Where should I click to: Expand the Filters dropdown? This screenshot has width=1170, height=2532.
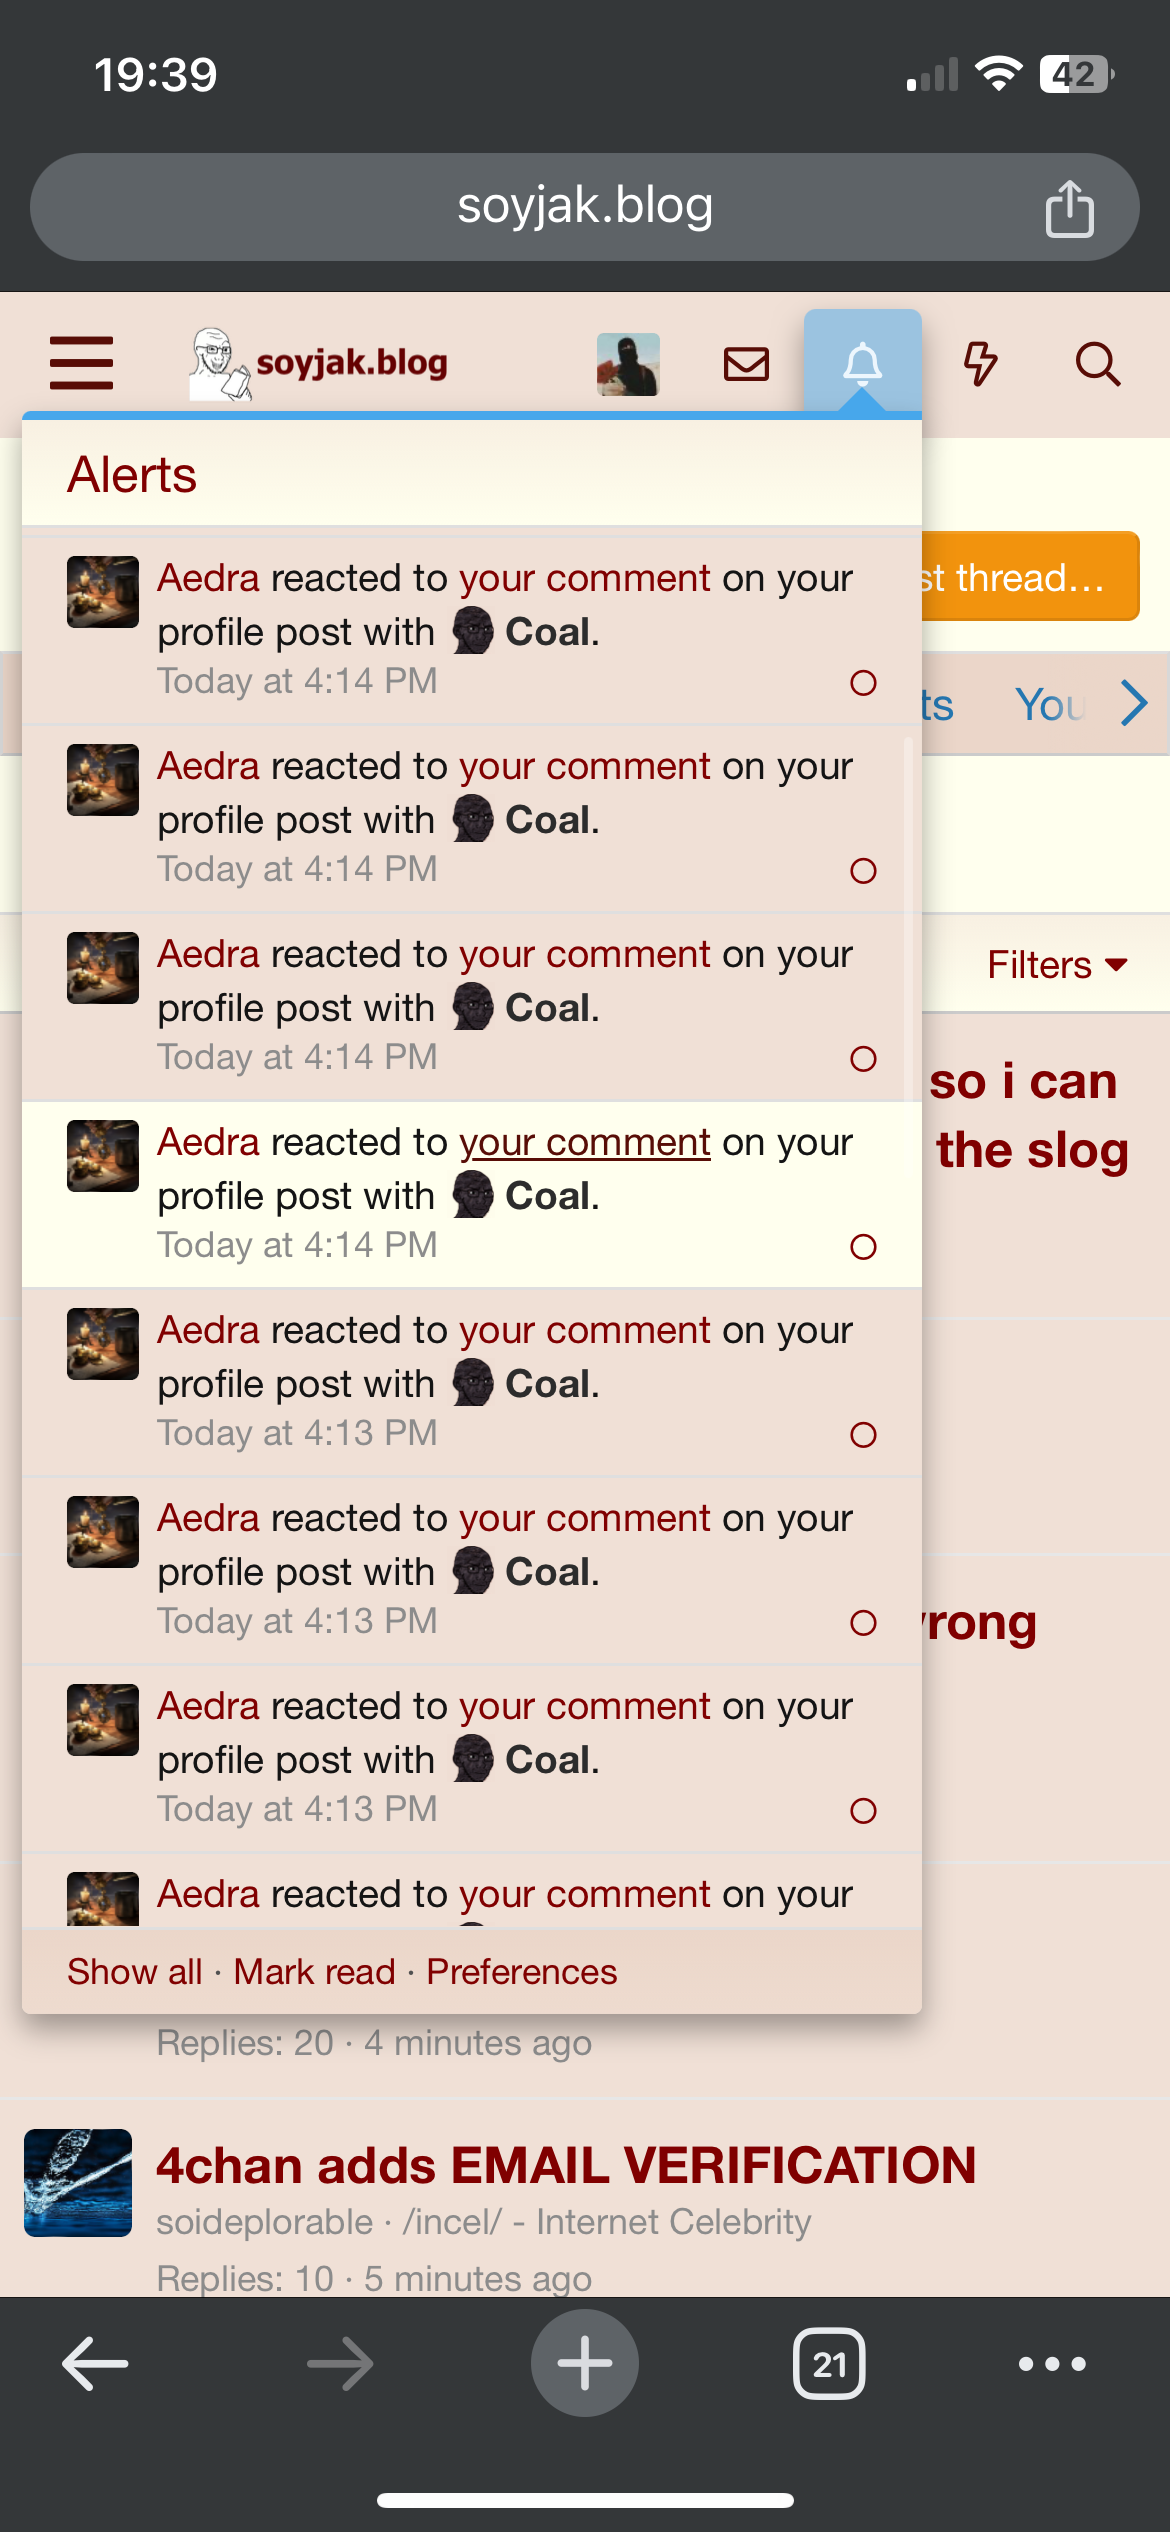[1057, 965]
